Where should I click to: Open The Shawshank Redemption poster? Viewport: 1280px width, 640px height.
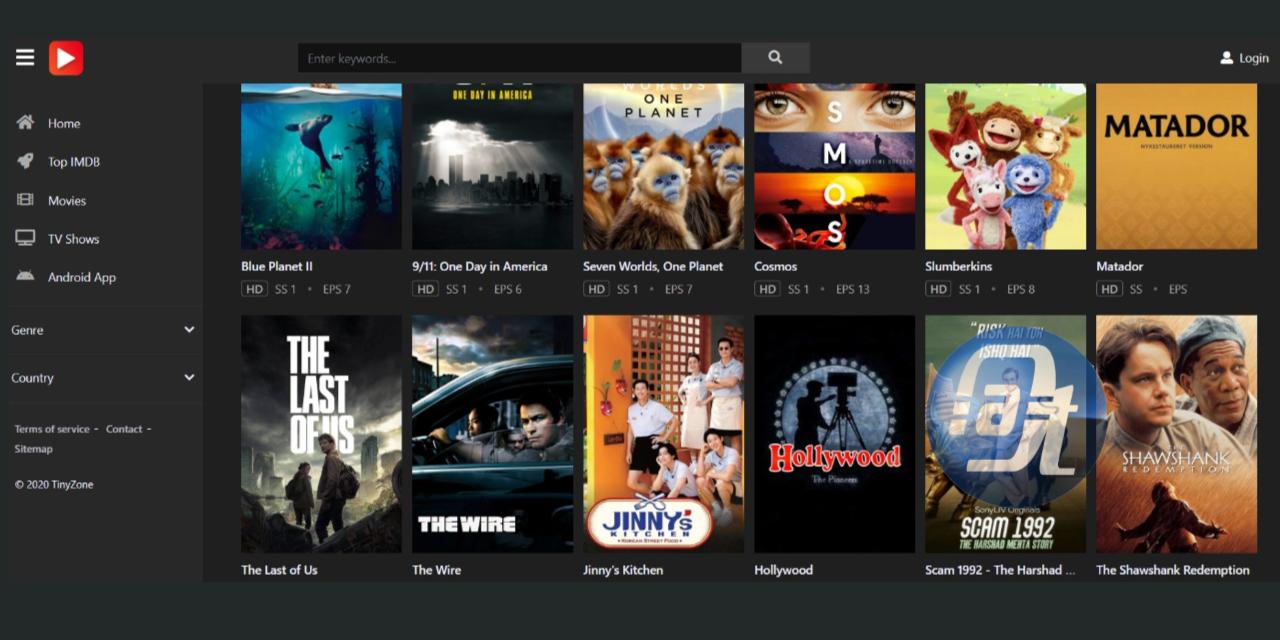click(1177, 434)
